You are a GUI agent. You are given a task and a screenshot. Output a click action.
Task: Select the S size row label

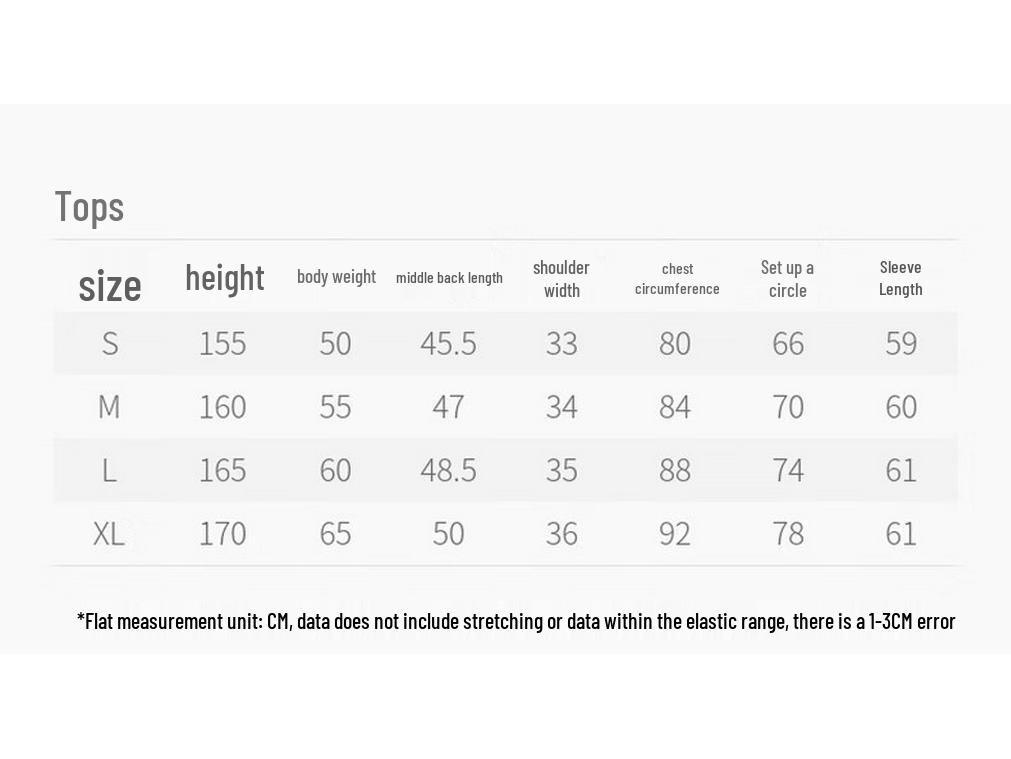110,344
